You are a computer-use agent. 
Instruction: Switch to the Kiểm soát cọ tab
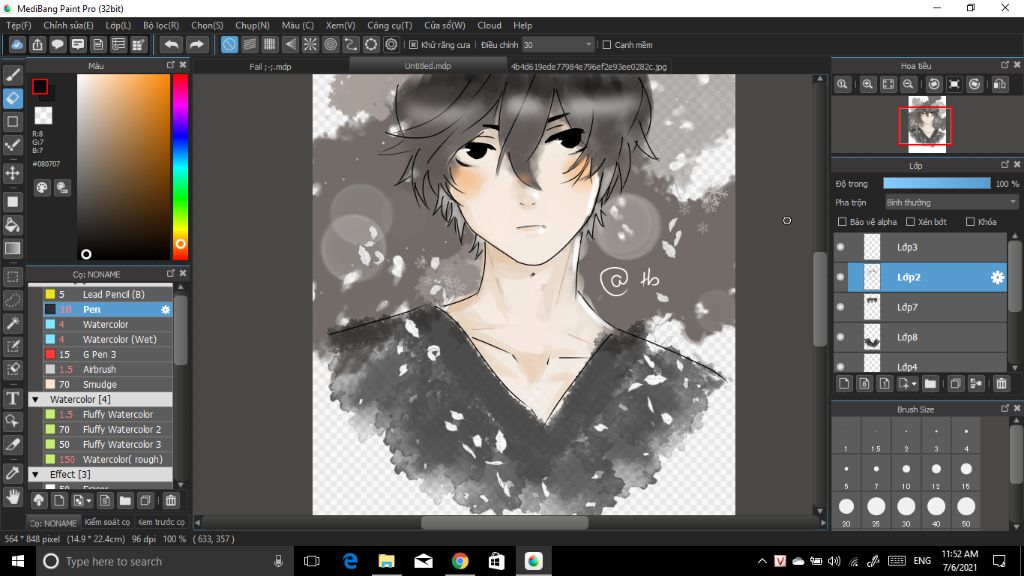click(107, 522)
